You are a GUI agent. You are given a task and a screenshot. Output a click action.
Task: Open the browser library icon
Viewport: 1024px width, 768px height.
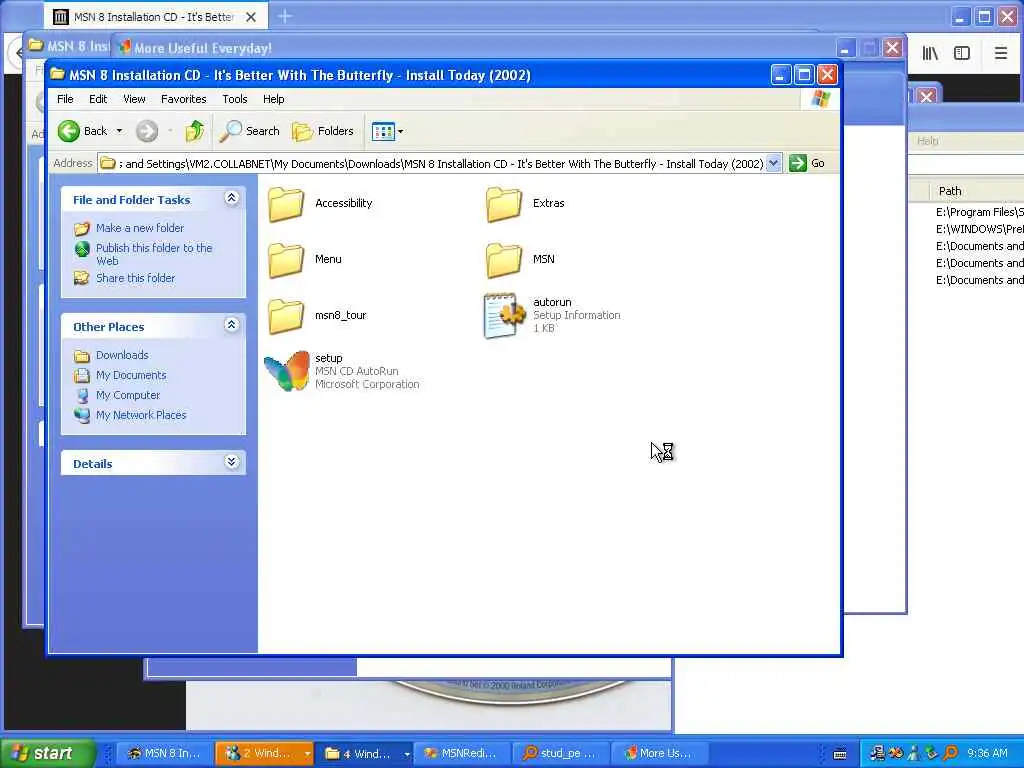(x=930, y=54)
